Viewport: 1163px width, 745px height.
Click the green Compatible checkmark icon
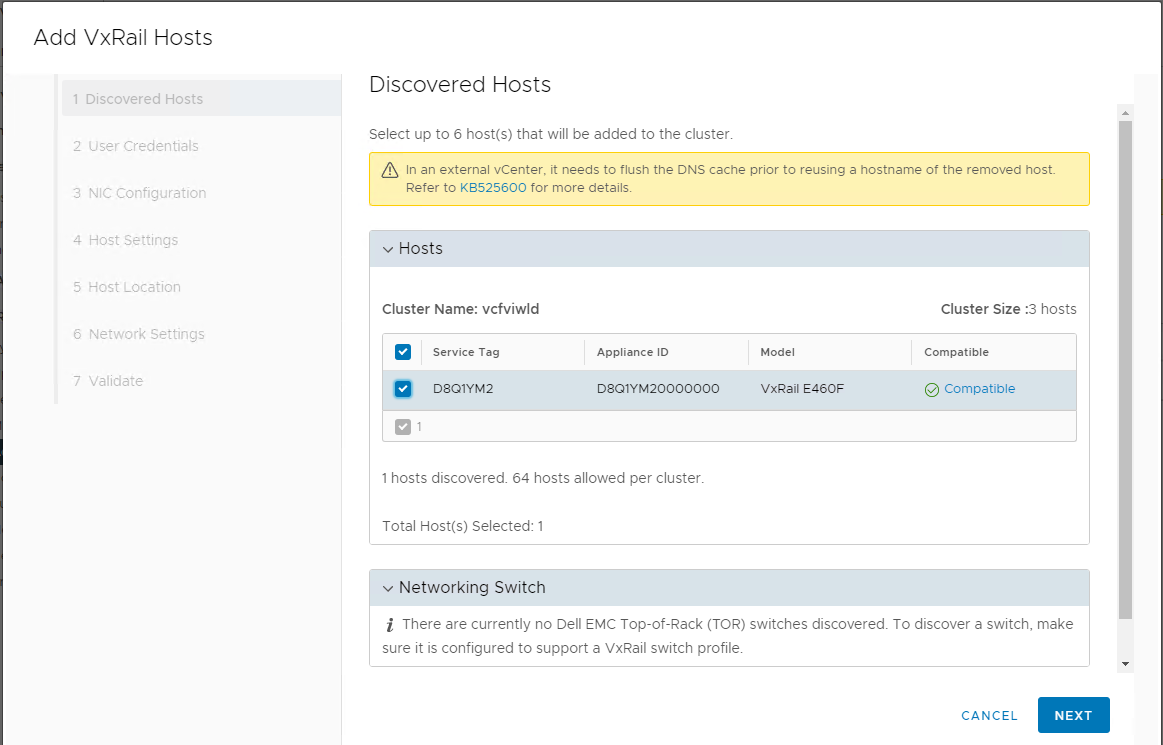coord(932,390)
